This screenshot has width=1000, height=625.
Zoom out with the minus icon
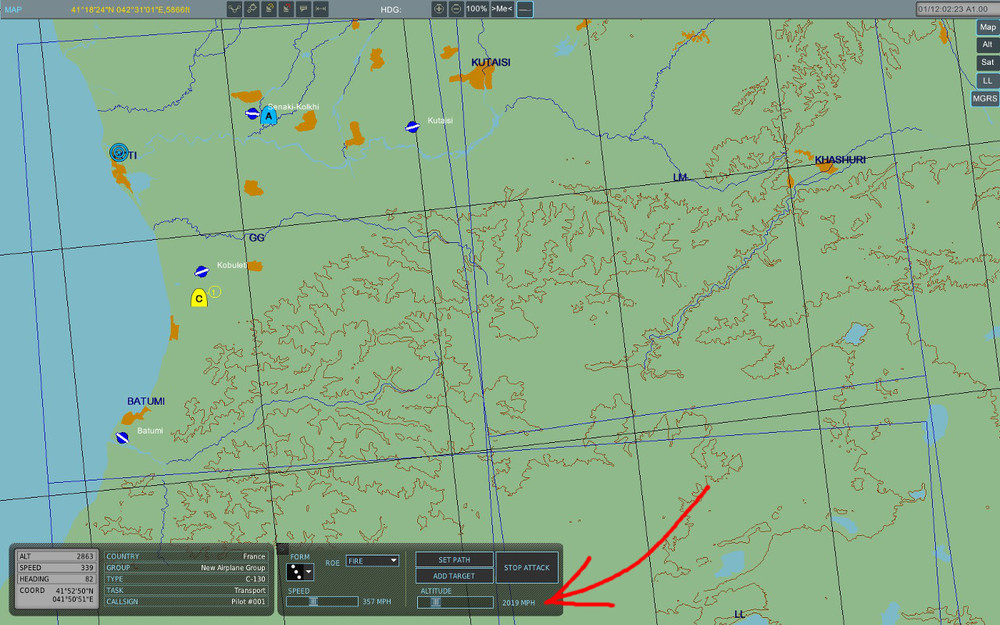click(x=456, y=9)
